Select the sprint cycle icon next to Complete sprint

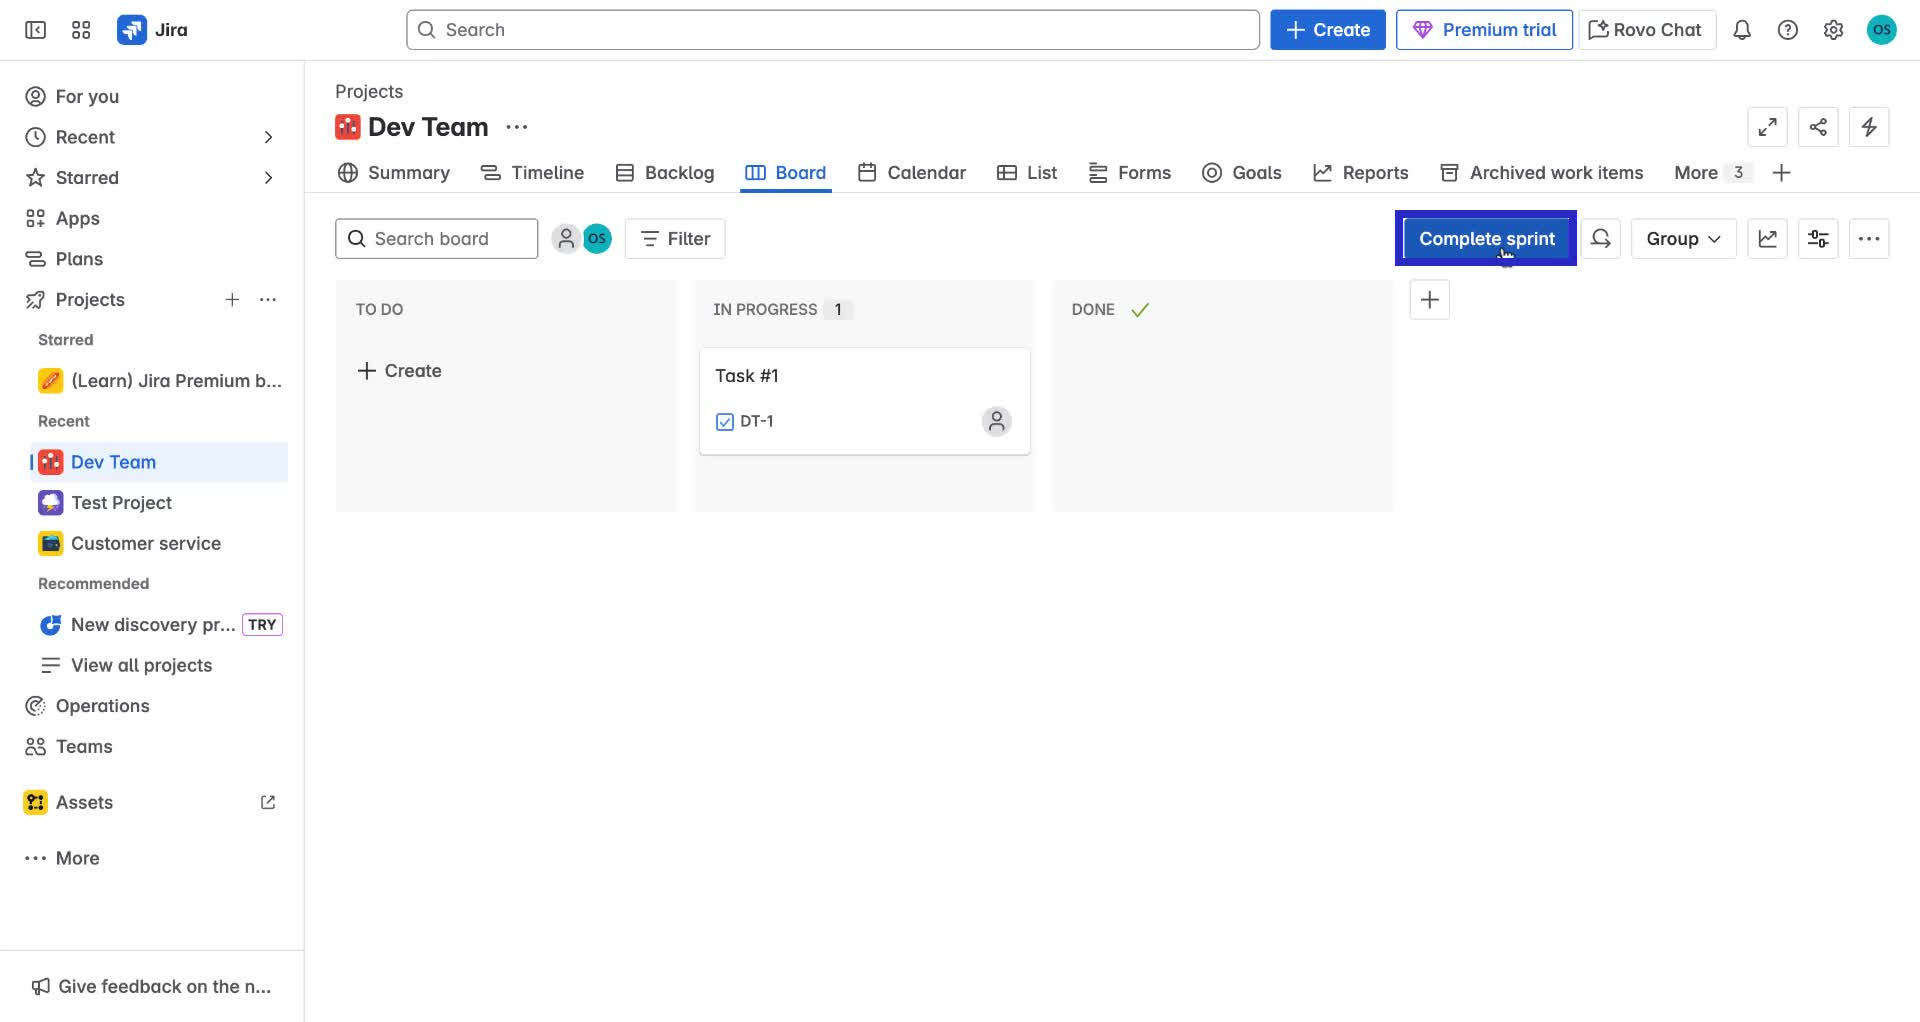pos(1601,238)
